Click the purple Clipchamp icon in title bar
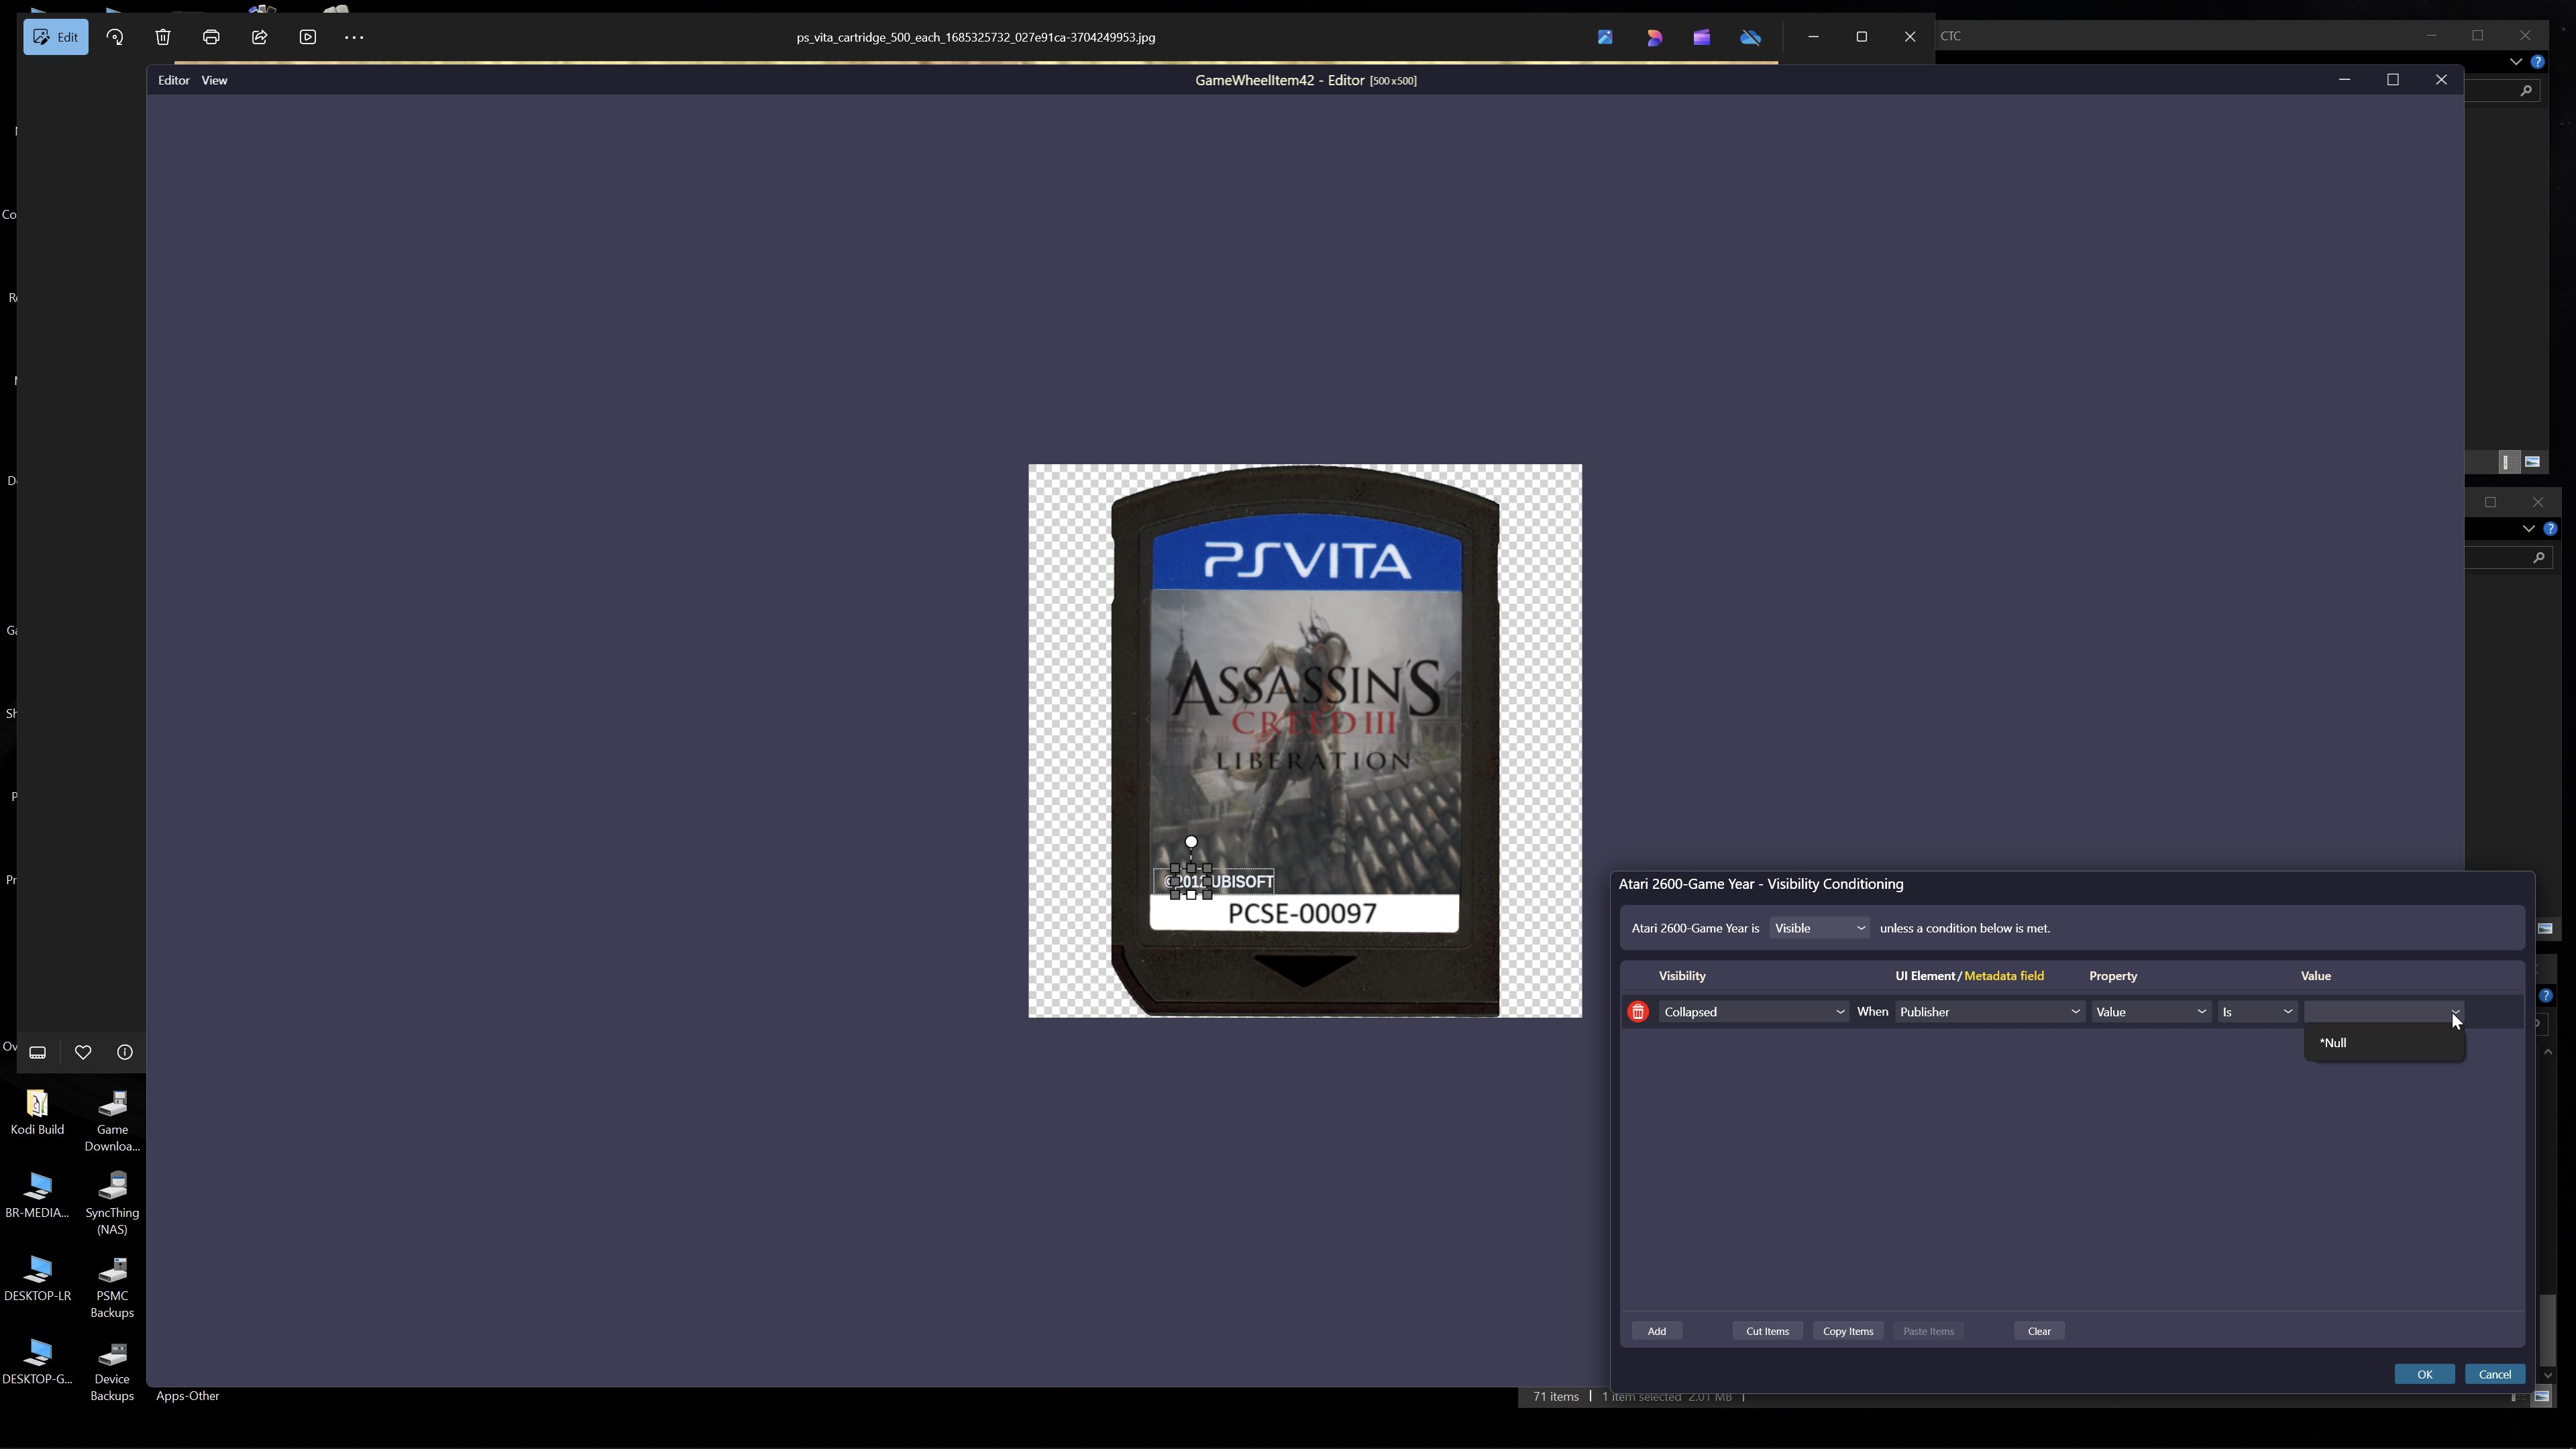Viewport: 2576px width, 1449px height. pyautogui.click(x=1702, y=37)
